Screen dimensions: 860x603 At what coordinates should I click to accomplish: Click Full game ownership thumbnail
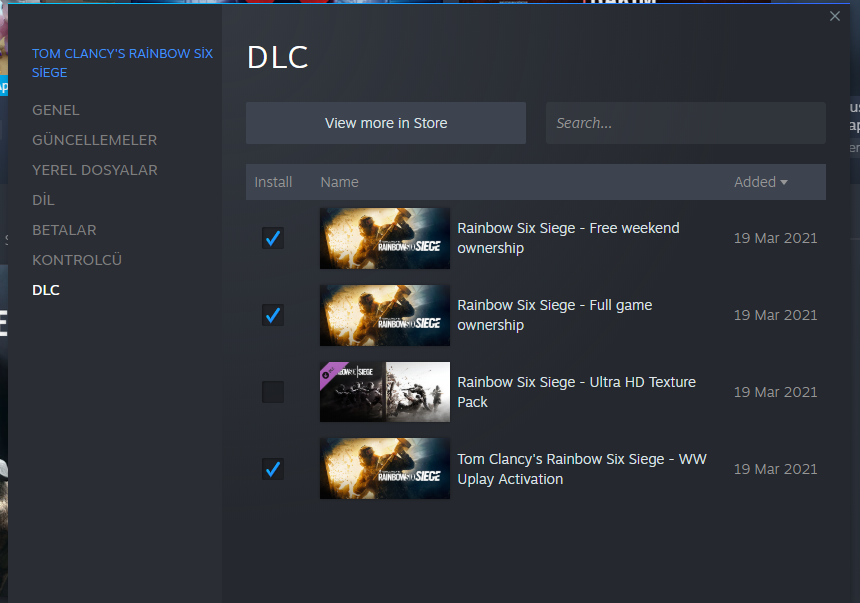click(384, 315)
